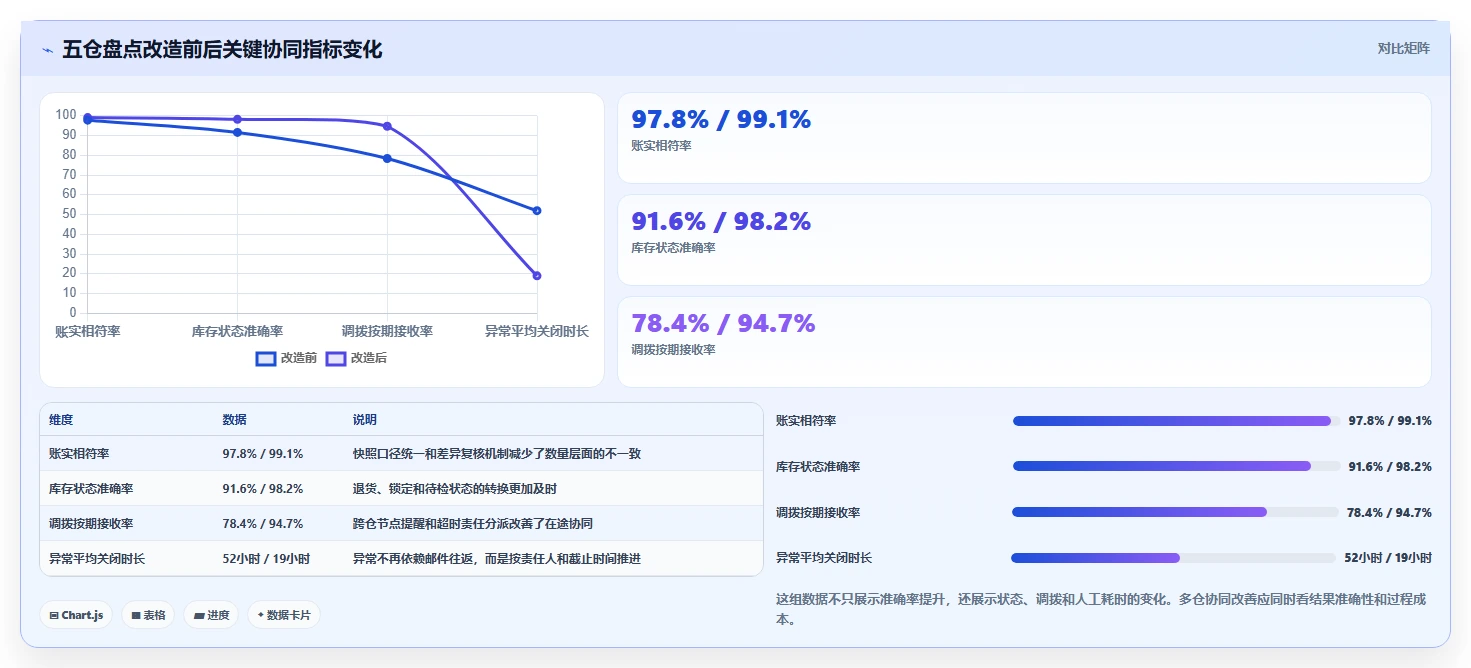Toggle the 改造前 legend box
The image size is (1471, 668).
point(266,358)
